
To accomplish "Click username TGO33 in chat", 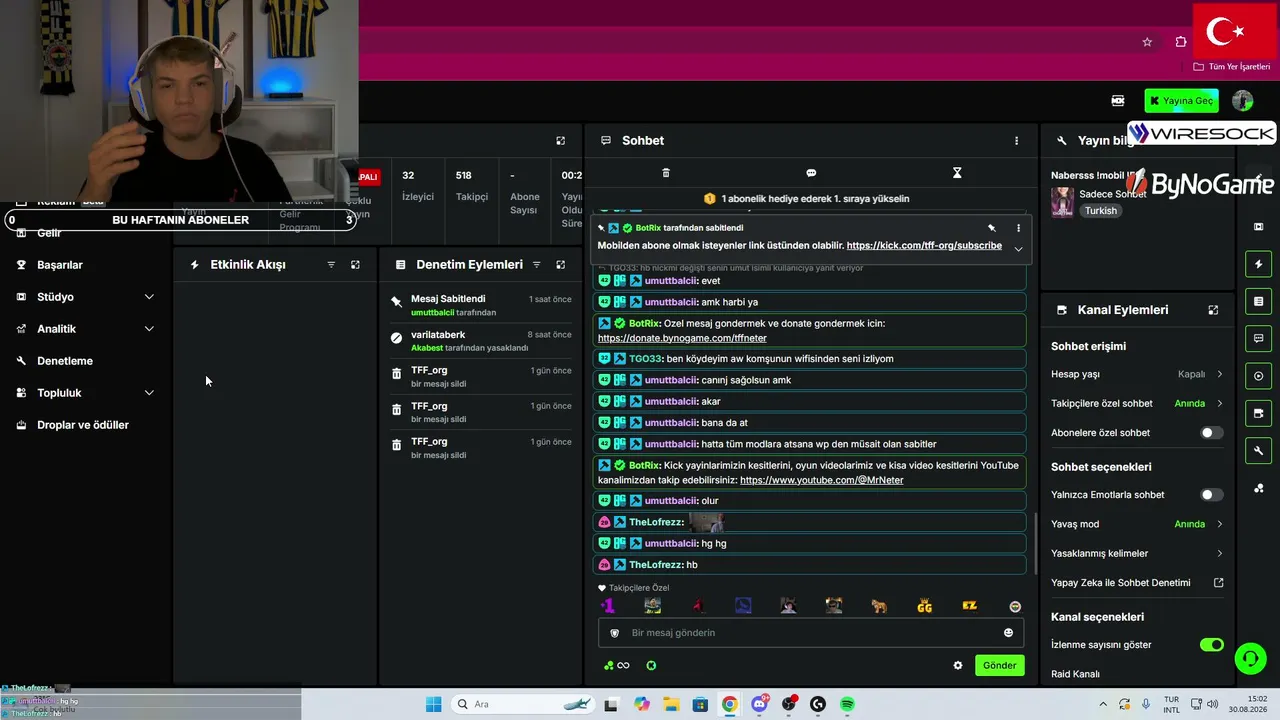I will [646, 359].
